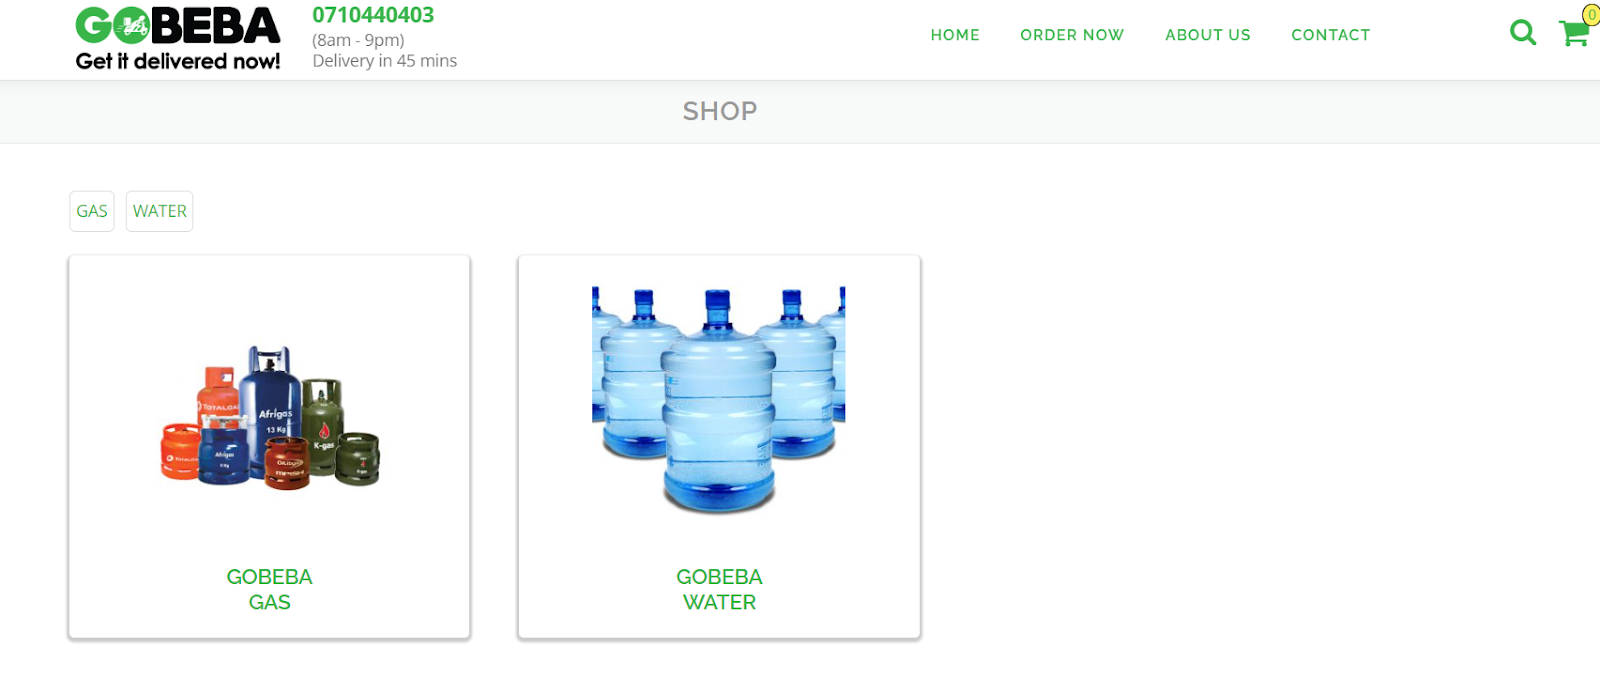Click the cart item count badge
The width and height of the screenshot is (1600, 678).
1591,14
